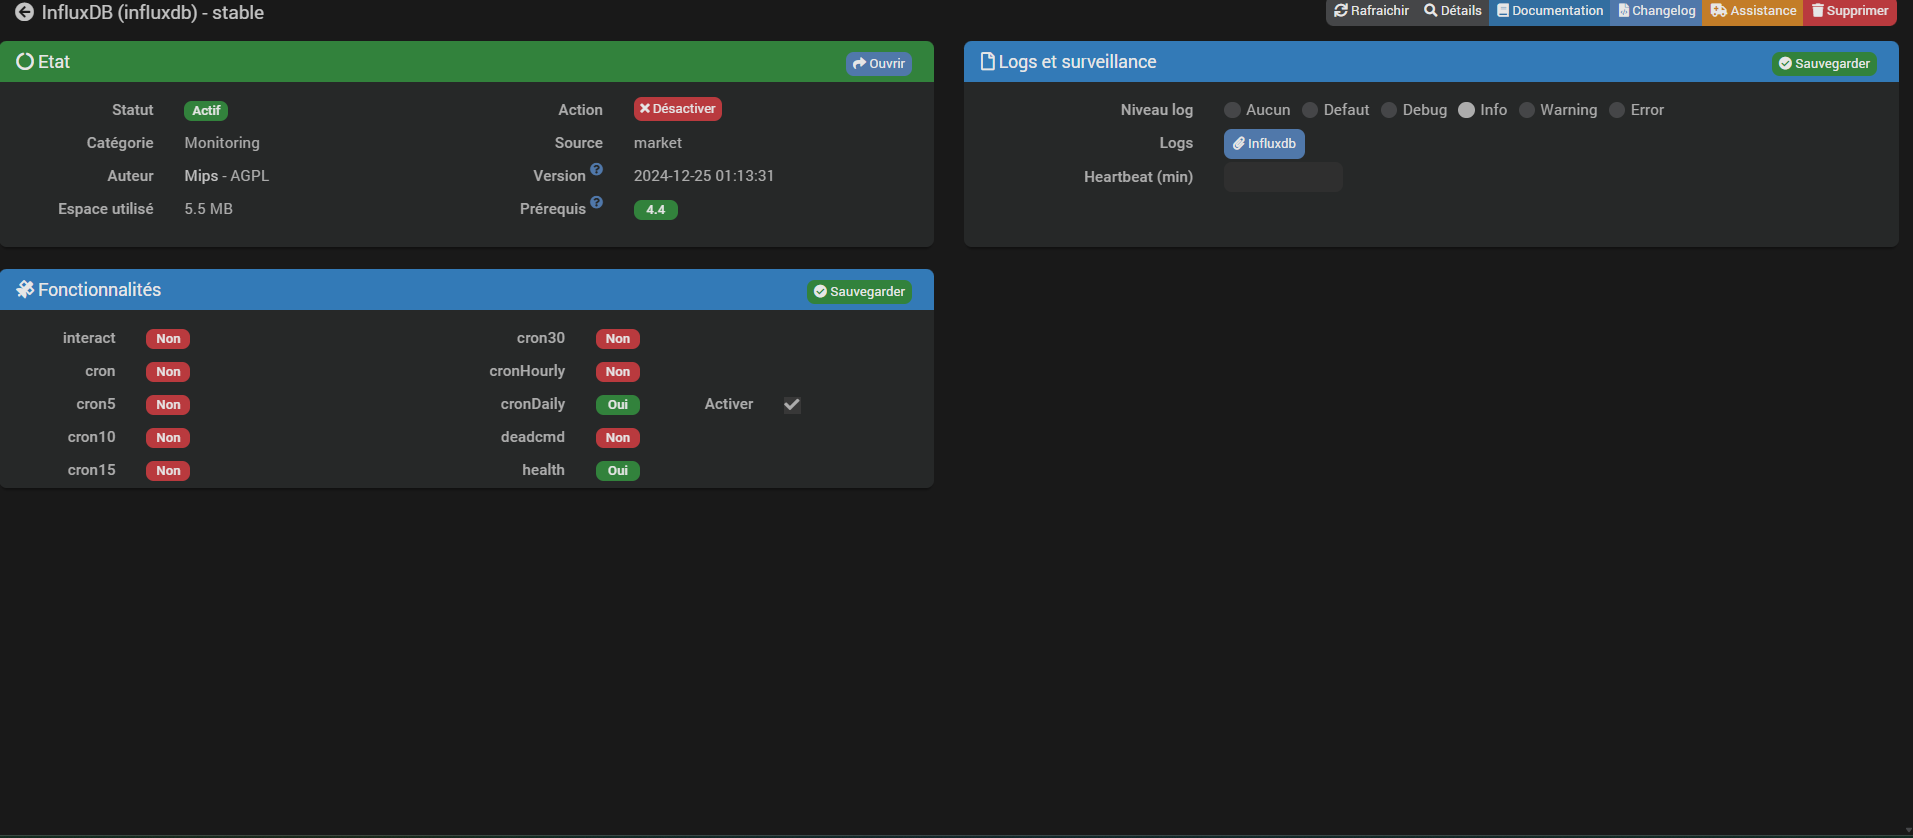
Task: Save the Fonctionnalités settings
Action: pos(859,291)
